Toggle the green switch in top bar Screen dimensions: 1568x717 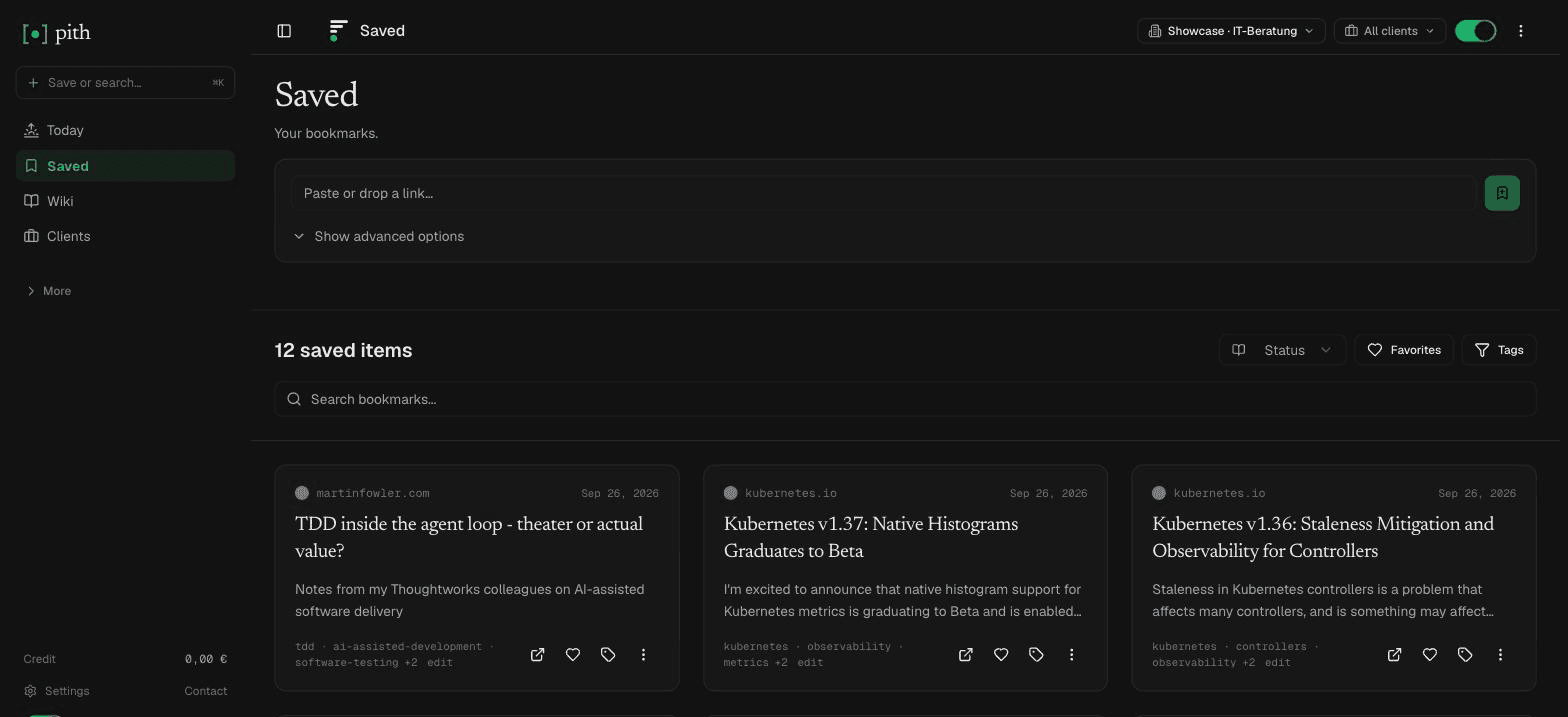pyautogui.click(x=1475, y=31)
